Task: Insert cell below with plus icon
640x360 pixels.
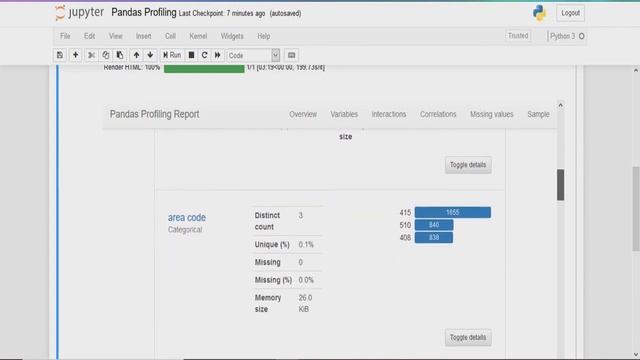Action: (x=76, y=55)
